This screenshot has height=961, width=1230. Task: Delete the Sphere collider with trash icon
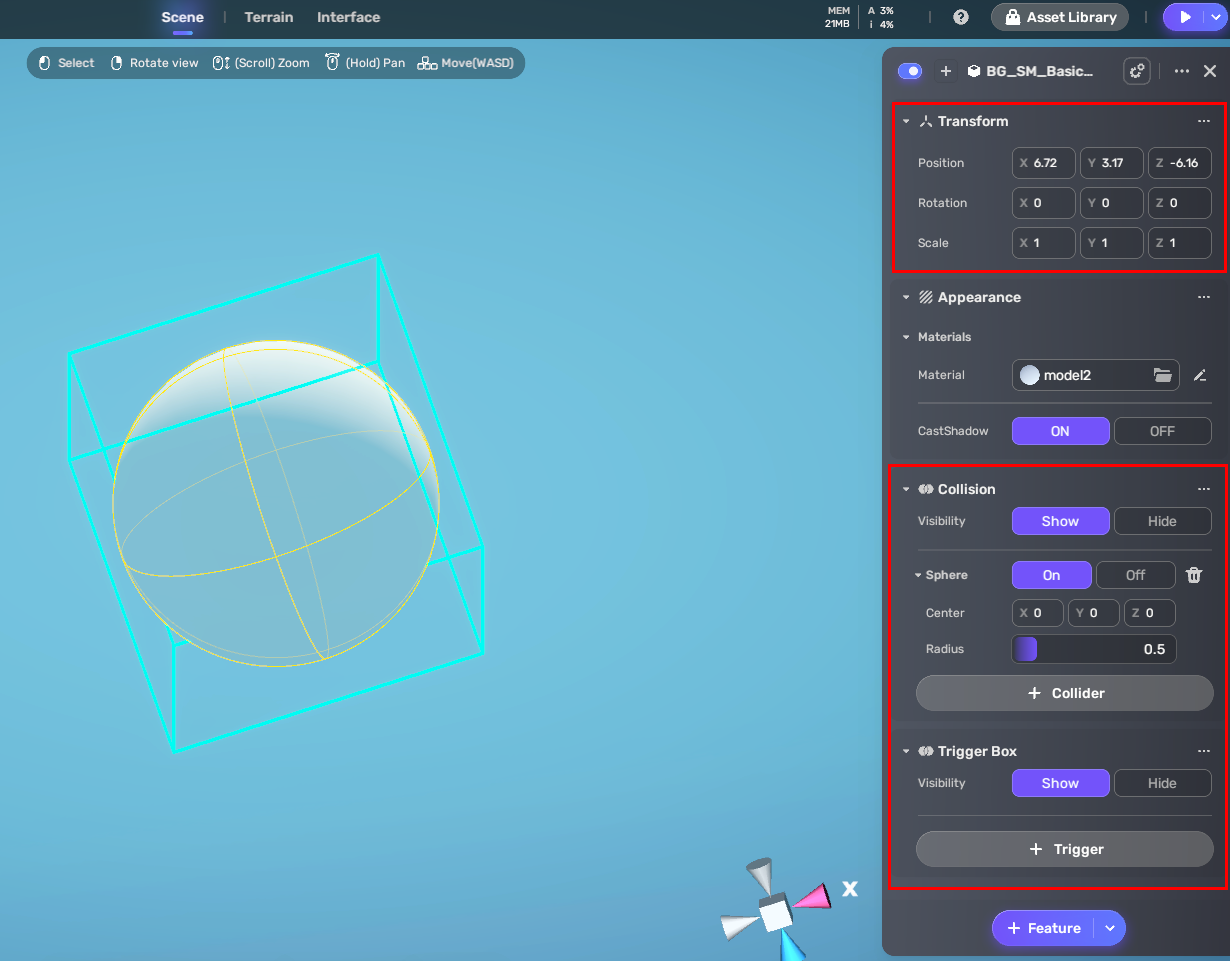pos(1194,575)
